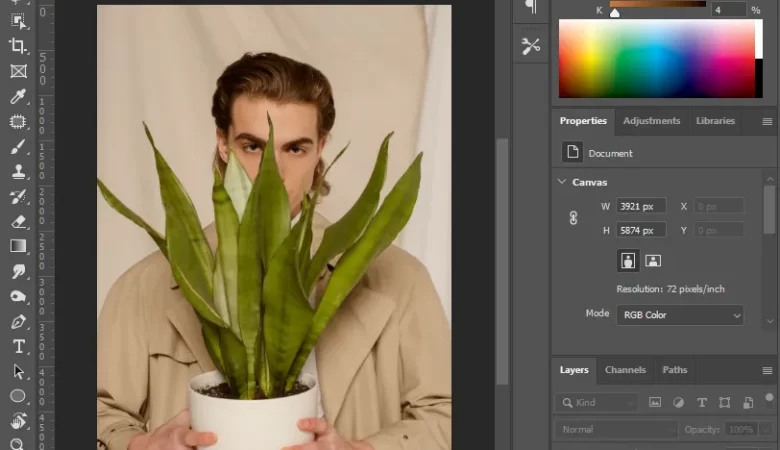Filter layers by type layers

point(701,402)
